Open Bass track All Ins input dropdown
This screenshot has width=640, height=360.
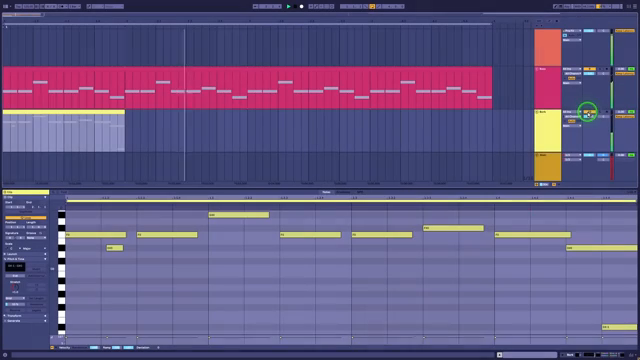pos(572,69)
